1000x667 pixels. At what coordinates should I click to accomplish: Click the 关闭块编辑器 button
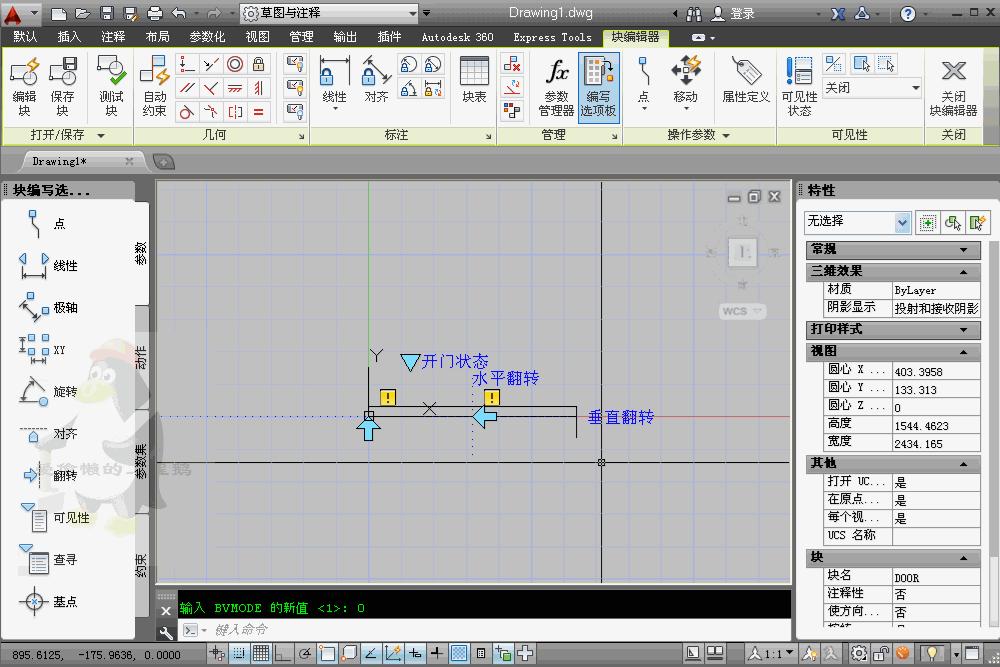(952, 85)
